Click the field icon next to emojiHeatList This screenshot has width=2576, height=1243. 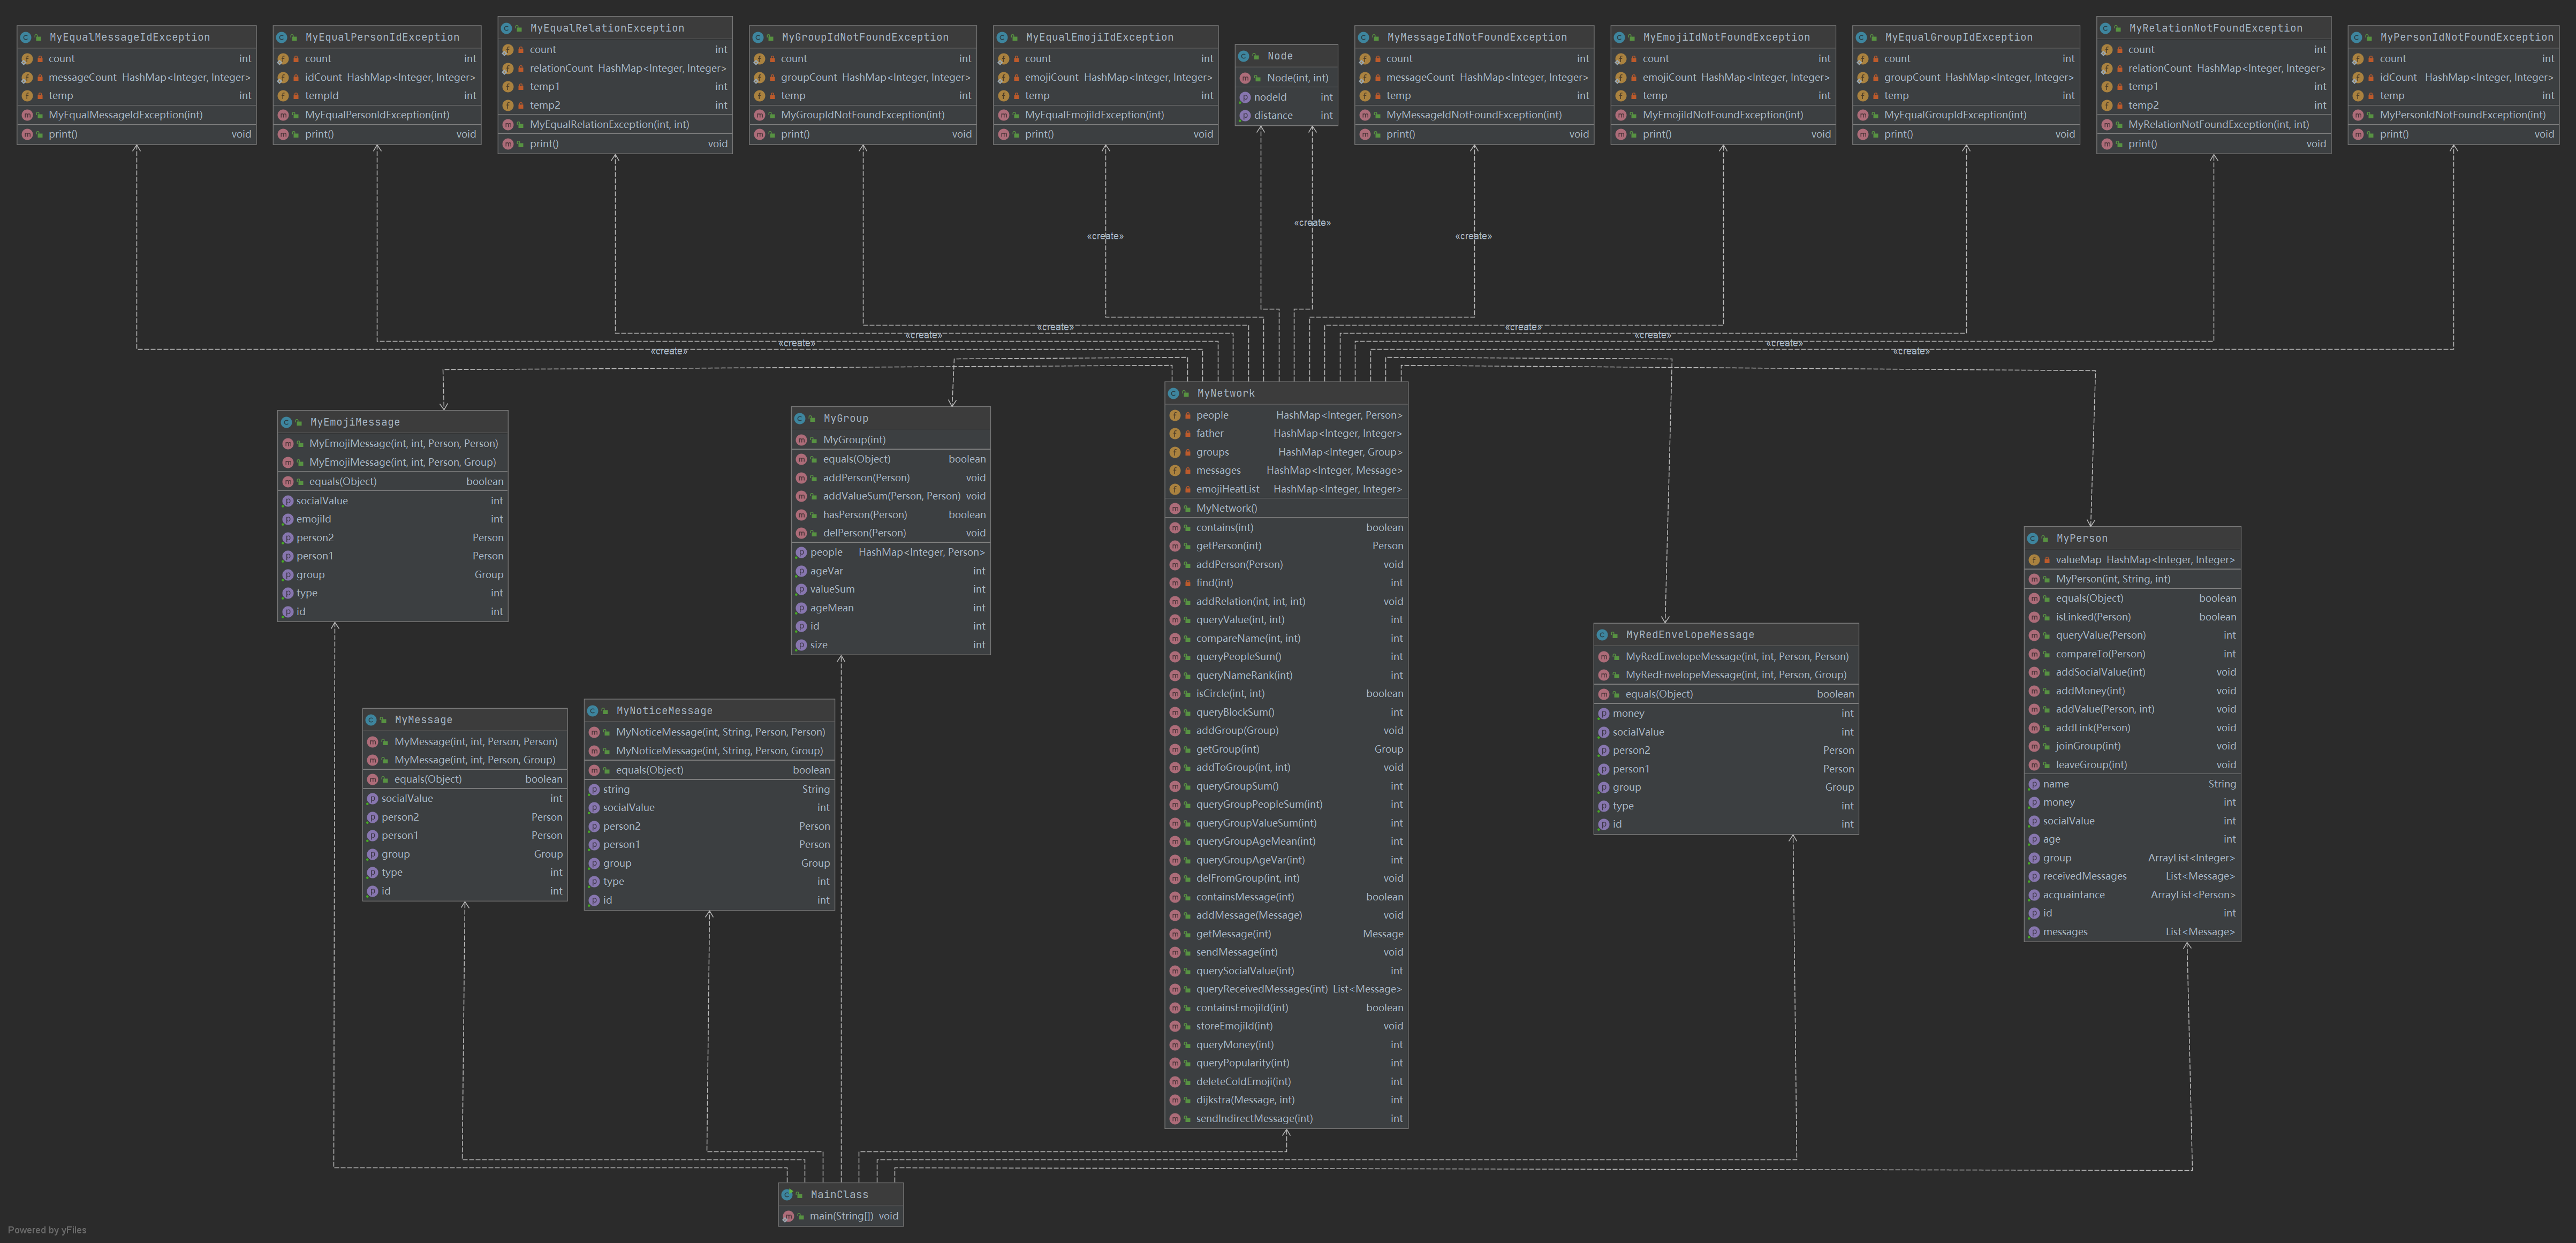coord(1175,489)
